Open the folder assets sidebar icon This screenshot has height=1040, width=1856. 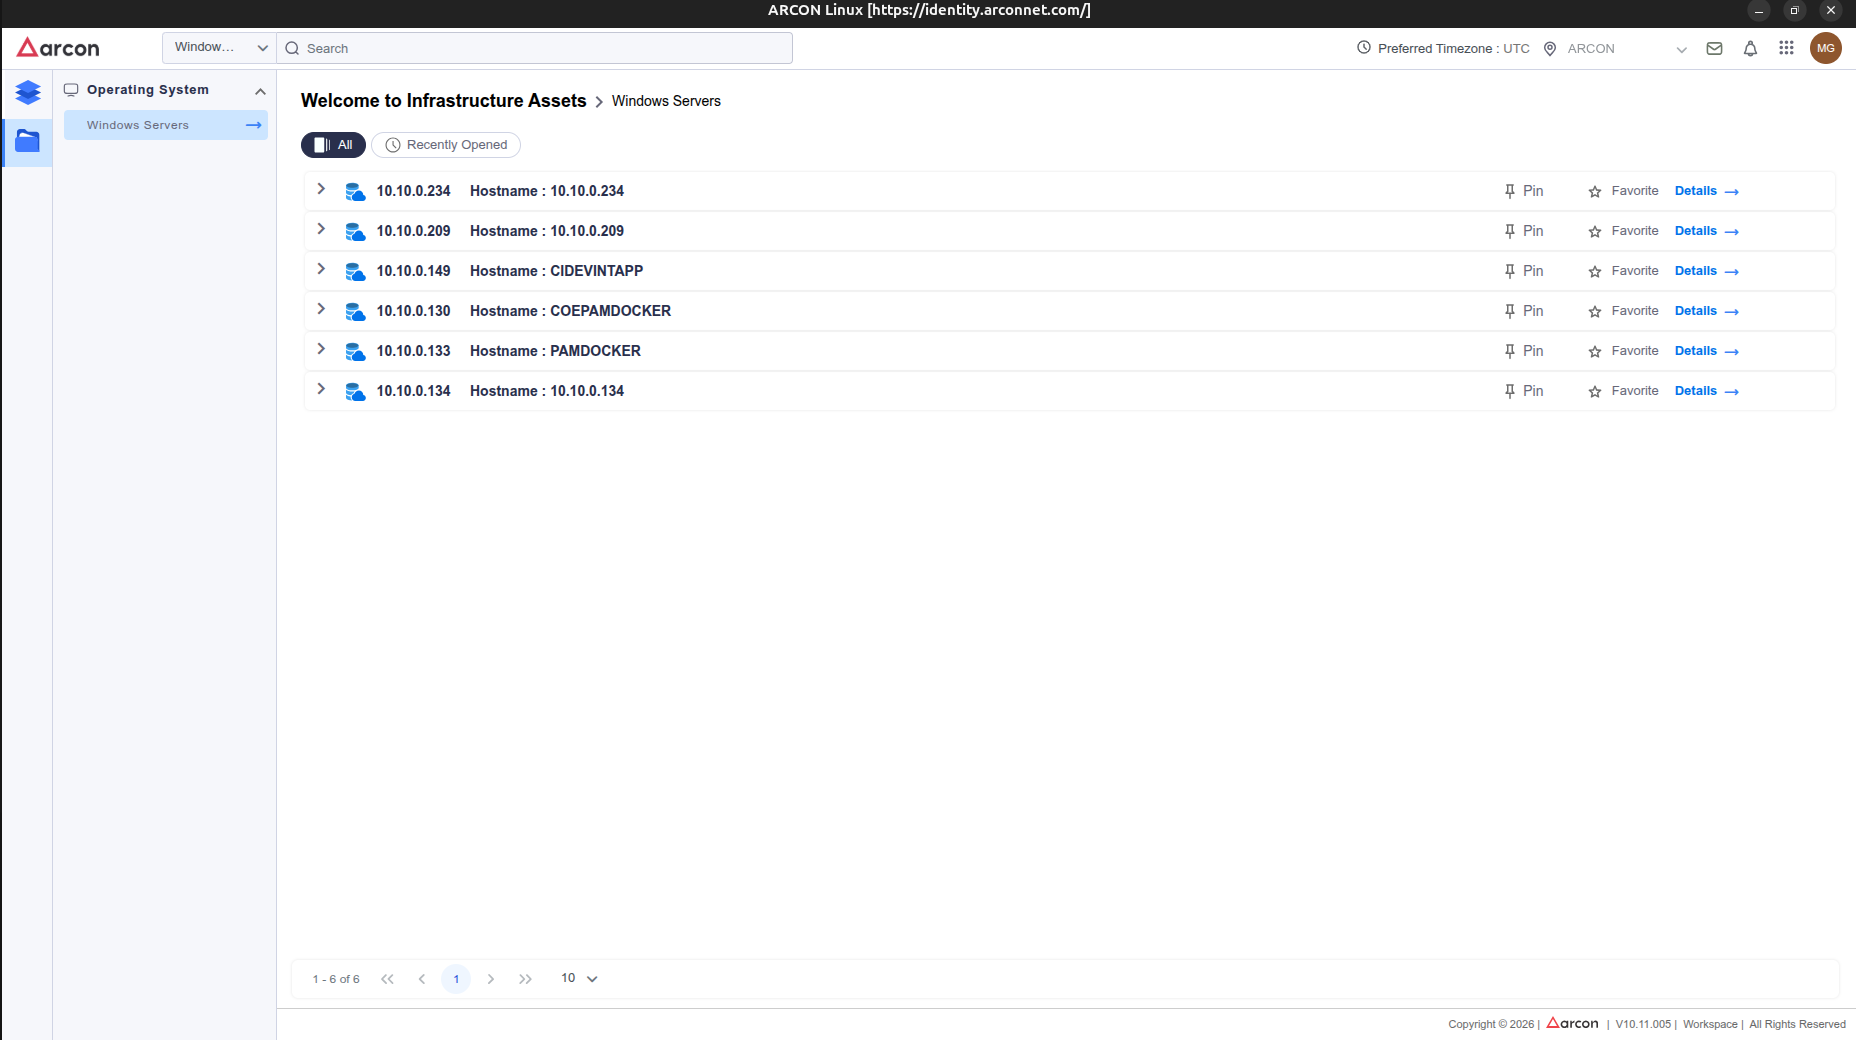click(x=28, y=141)
